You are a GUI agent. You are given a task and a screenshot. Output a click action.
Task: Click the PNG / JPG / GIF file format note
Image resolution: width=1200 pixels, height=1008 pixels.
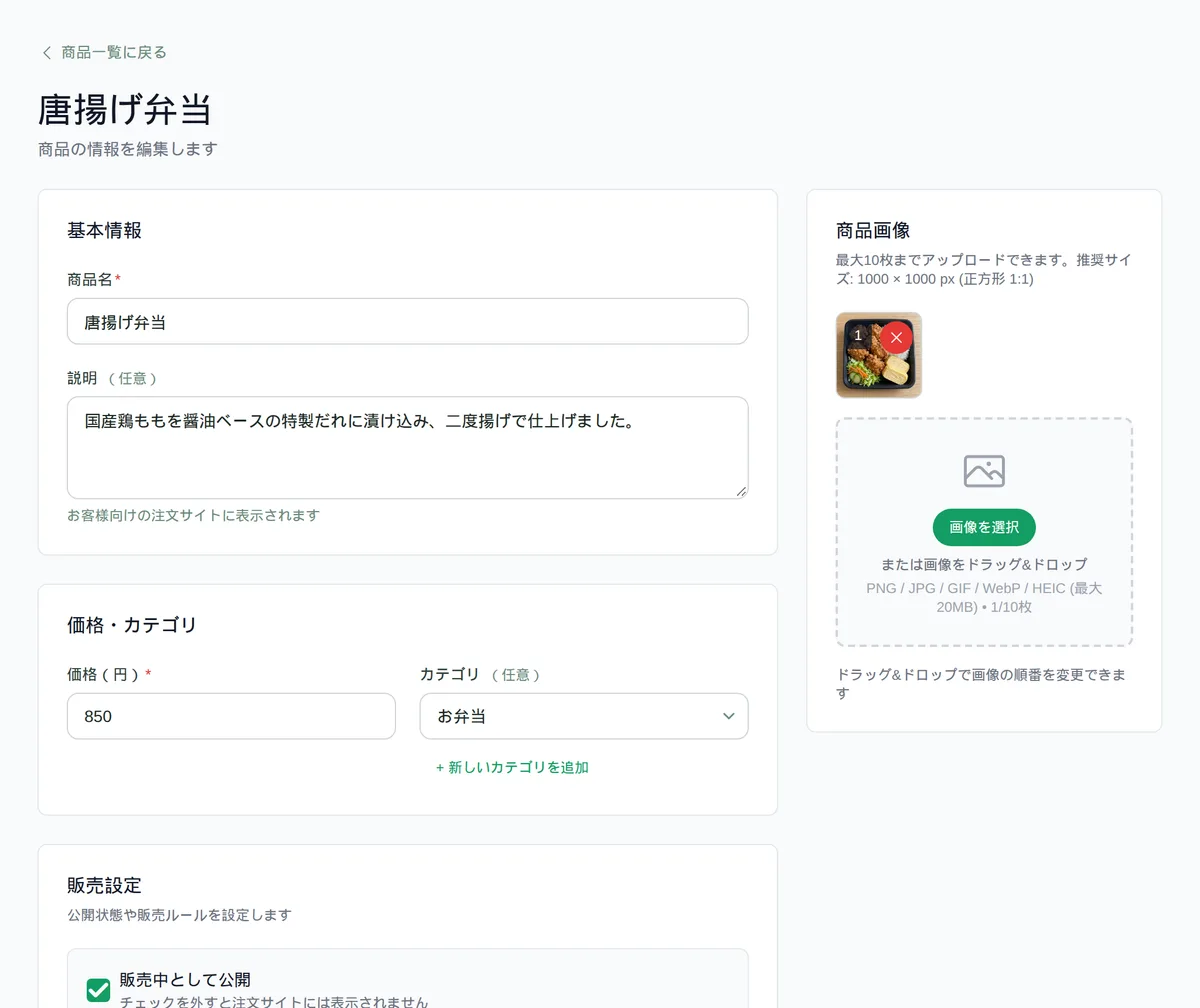pos(984,598)
